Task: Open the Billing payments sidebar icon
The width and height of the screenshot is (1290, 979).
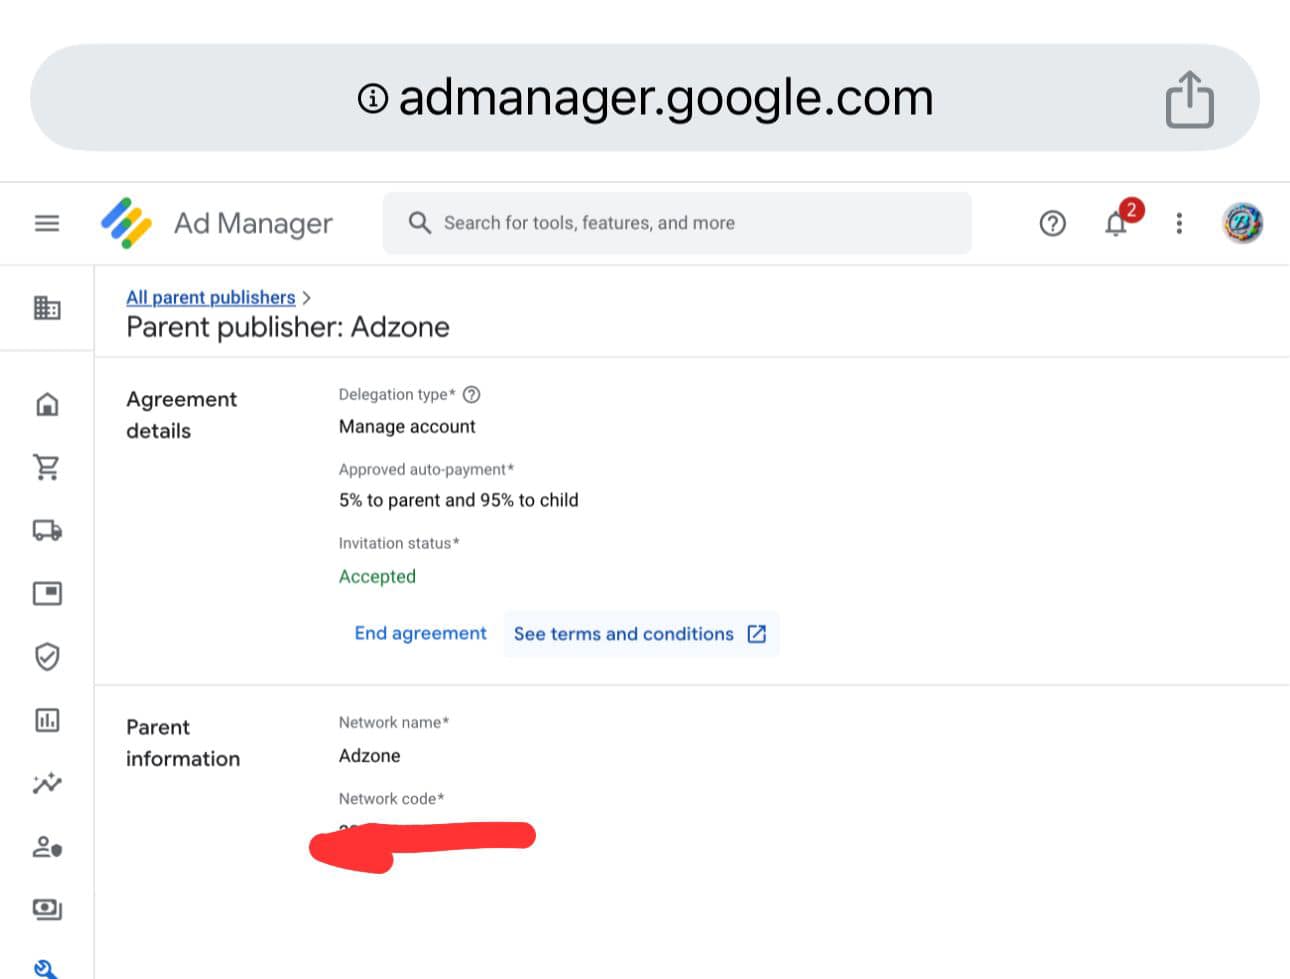Action: click(47, 909)
